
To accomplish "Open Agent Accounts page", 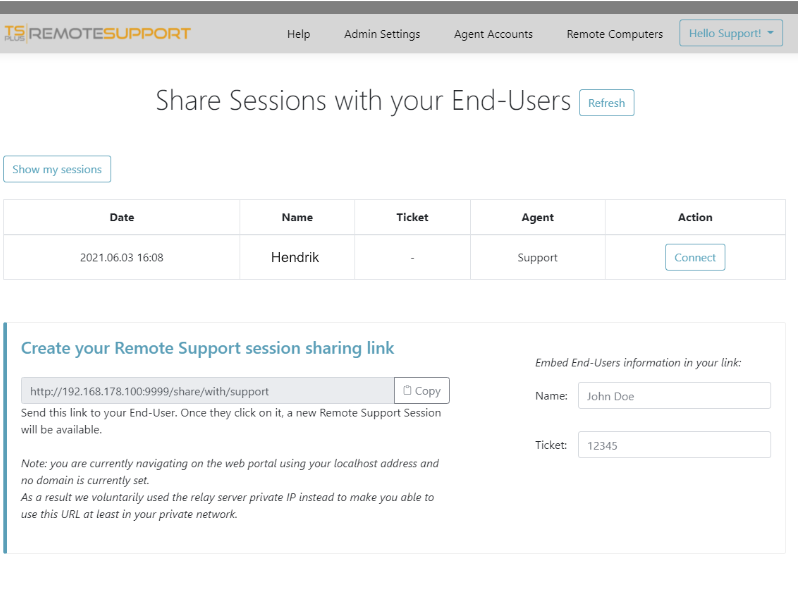I will point(493,34).
